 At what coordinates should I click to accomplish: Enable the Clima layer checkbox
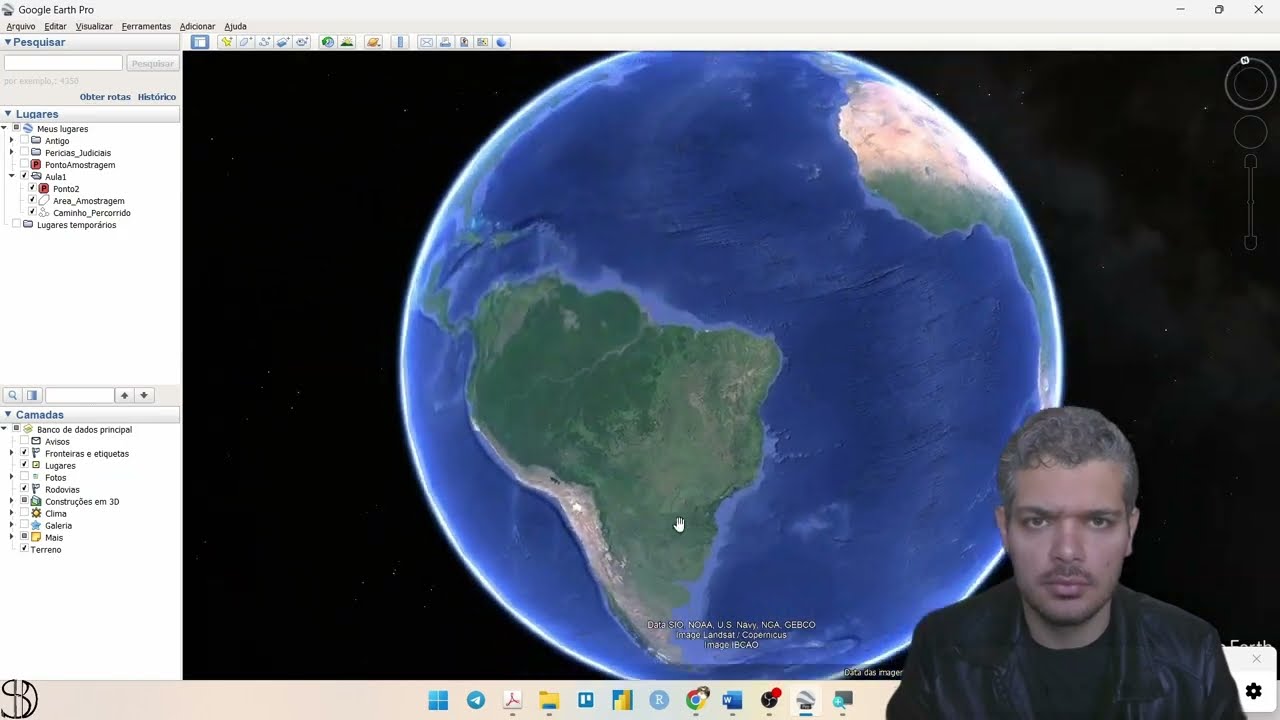point(24,513)
